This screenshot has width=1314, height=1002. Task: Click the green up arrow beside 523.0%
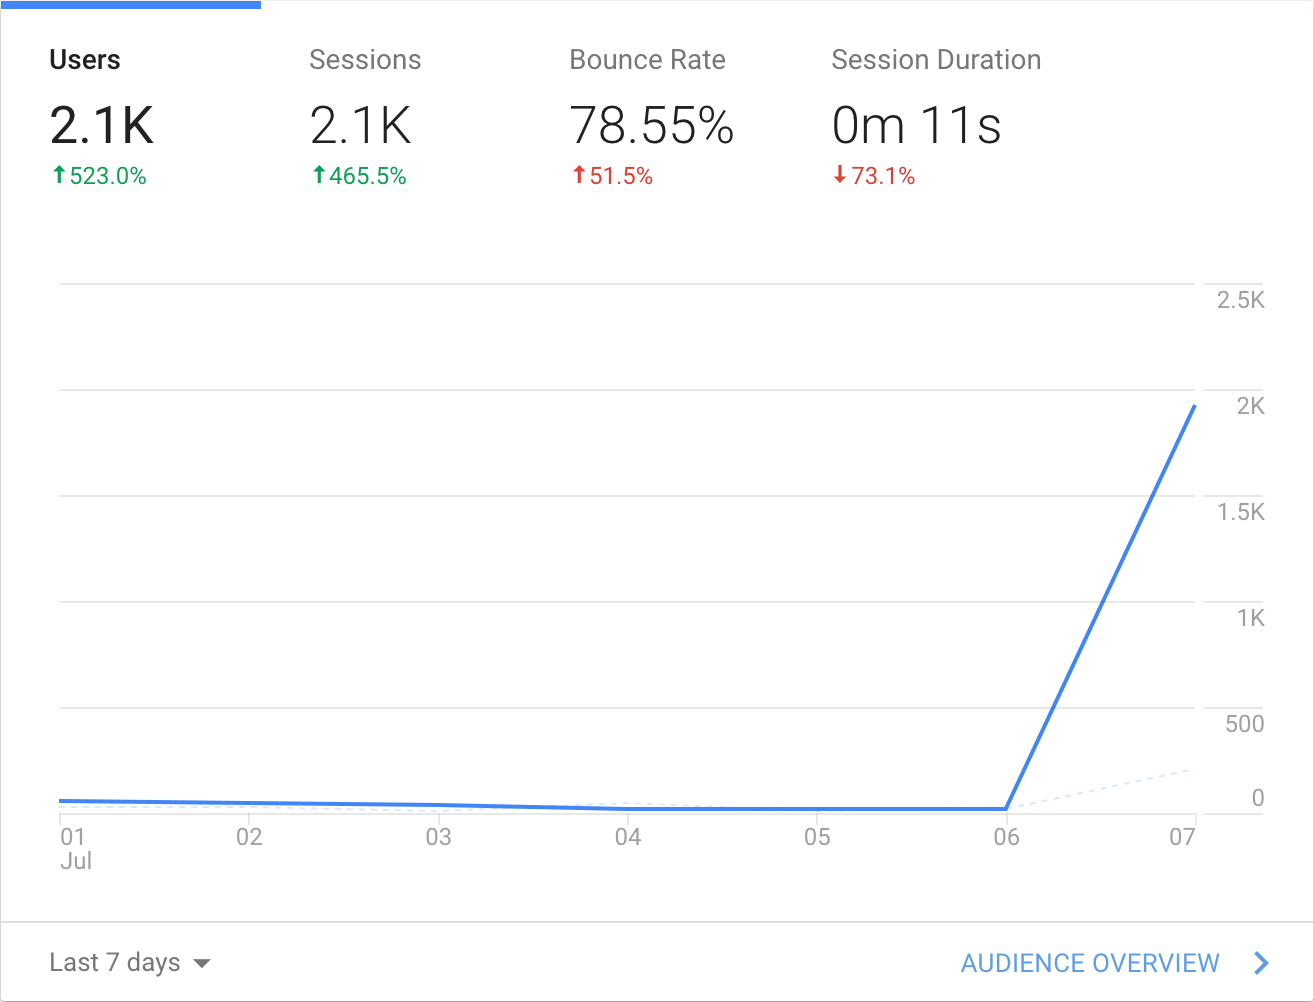tap(59, 175)
